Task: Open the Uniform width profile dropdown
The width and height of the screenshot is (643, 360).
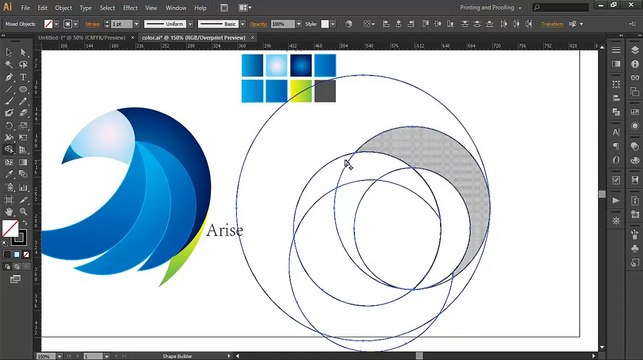Action: (190, 24)
